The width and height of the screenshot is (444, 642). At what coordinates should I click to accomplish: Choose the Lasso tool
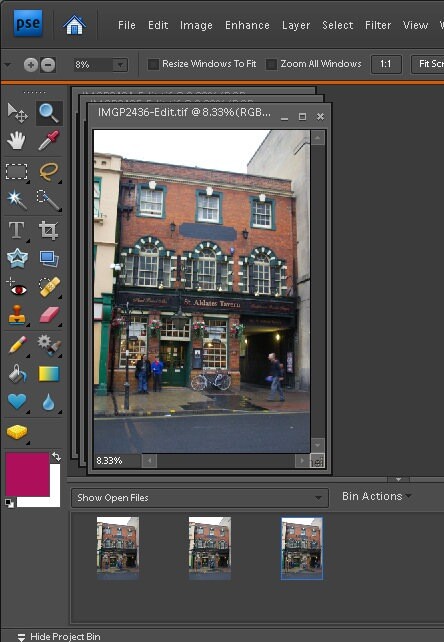pyautogui.click(x=49, y=172)
